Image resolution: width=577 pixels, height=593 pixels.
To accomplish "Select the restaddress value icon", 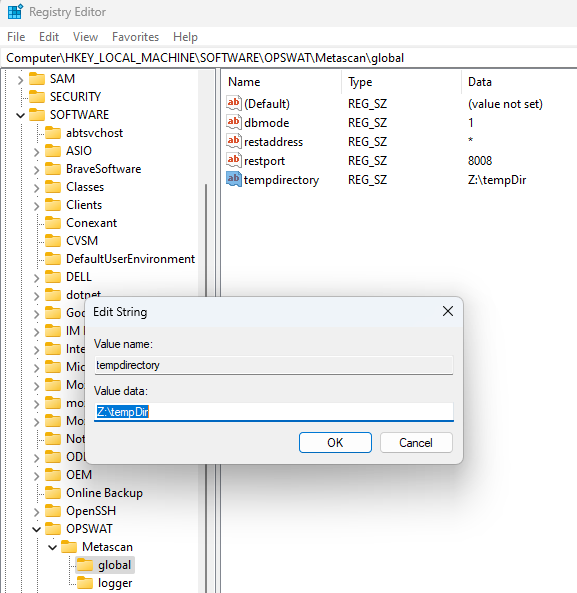I will (x=234, y=141).
